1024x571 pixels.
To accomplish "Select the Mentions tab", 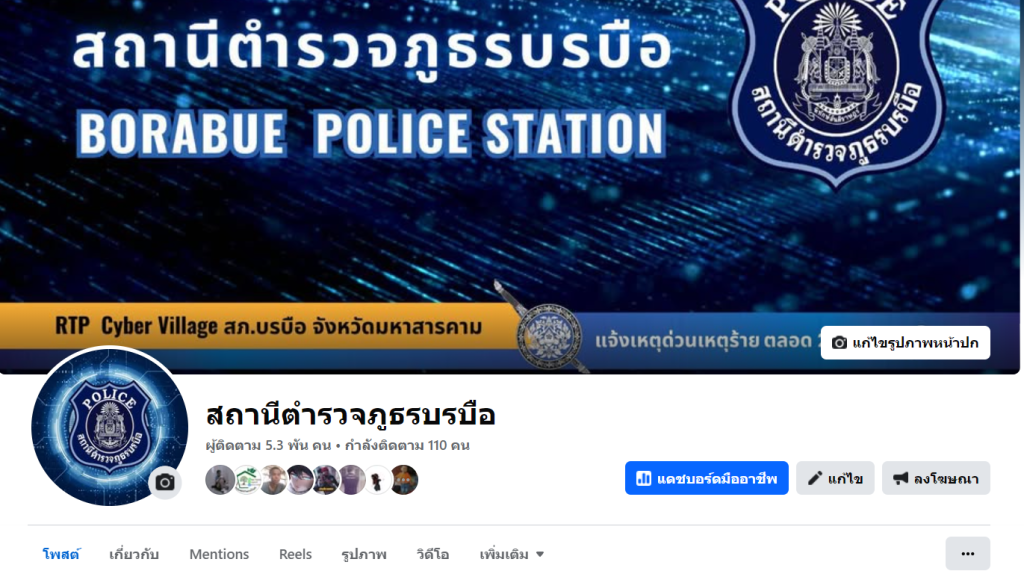I will (x=219, y=555).
